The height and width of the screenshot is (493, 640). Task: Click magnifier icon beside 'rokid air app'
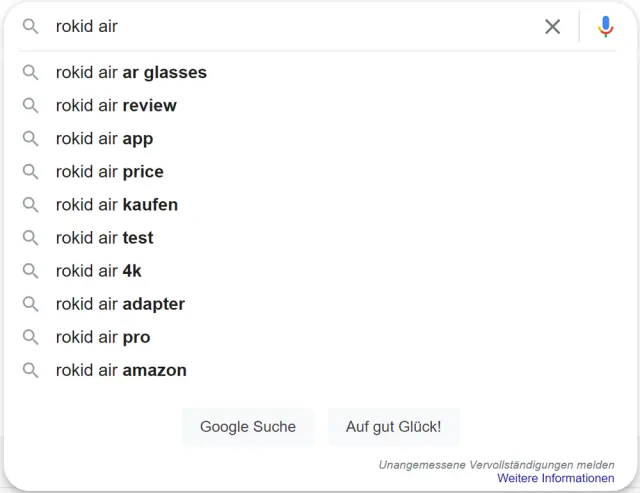point(31,139)
